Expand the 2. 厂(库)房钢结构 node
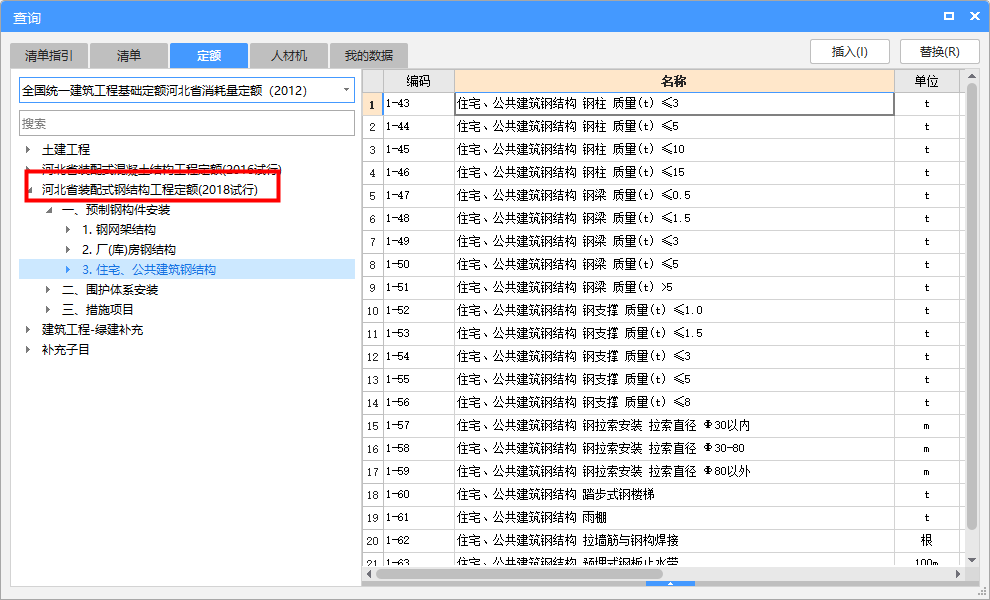The height and width of the screenshot is (600, 990). (68, 249)
